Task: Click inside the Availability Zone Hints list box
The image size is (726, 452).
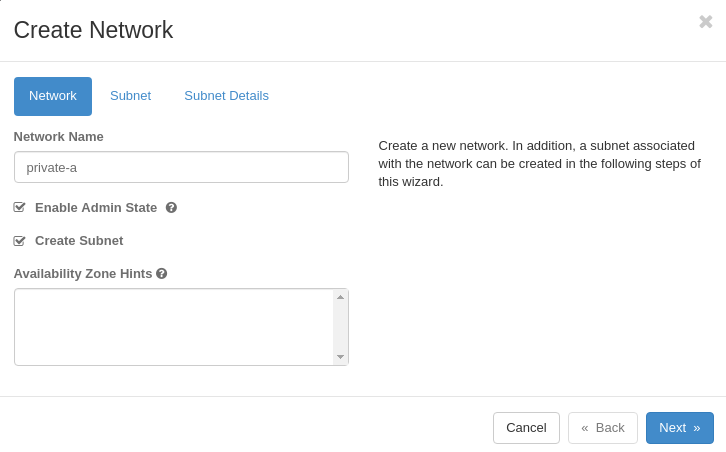Action: click(174, 327)
